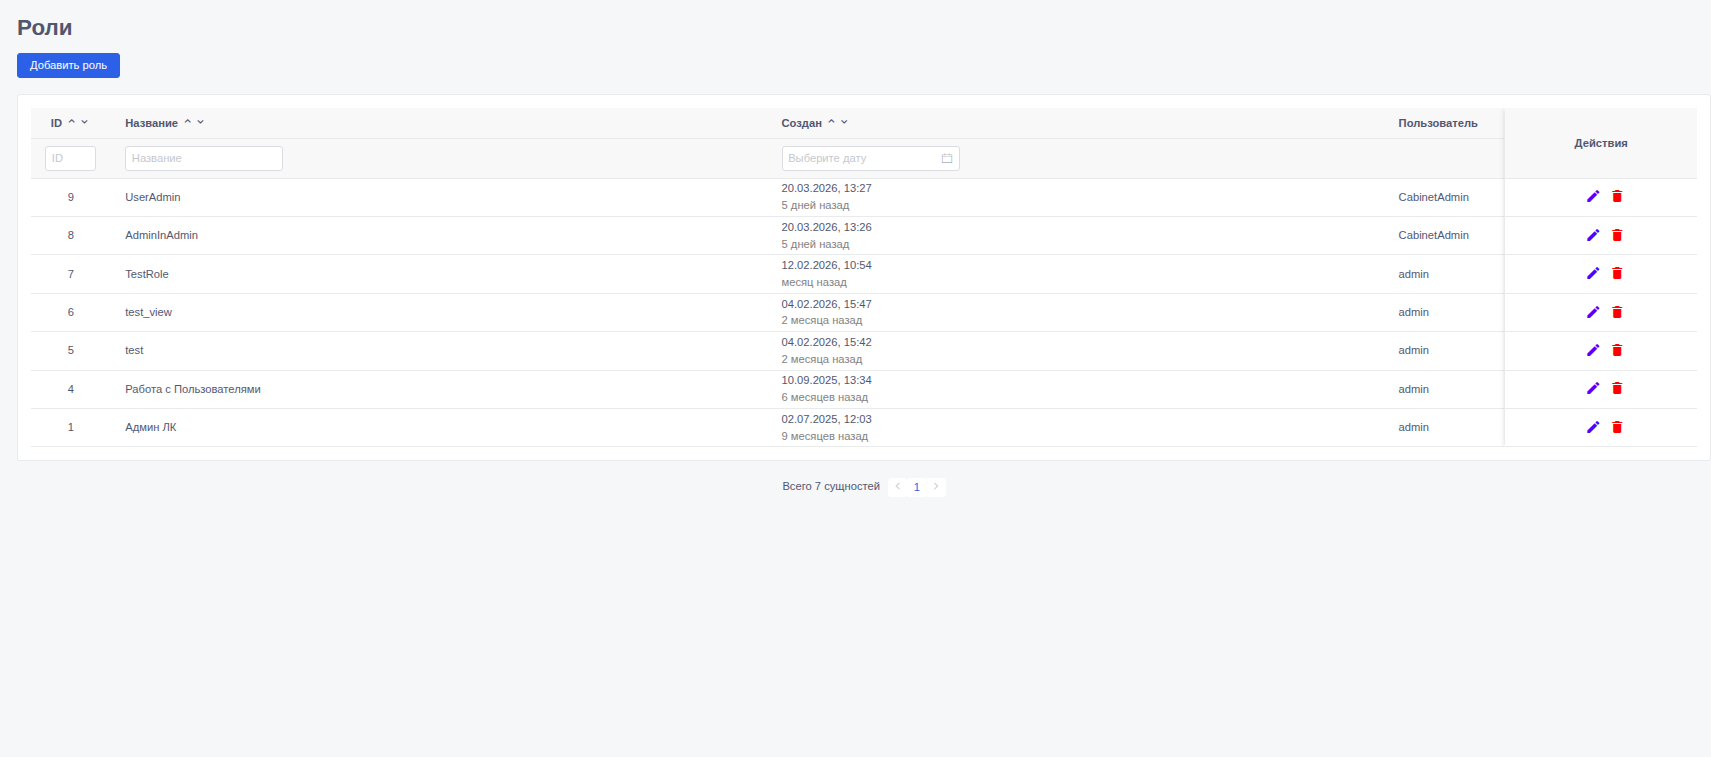Delete the test_view role
Image resolution: width=1711 pixels, height=757 pixels.
(x=1617, y=312)
